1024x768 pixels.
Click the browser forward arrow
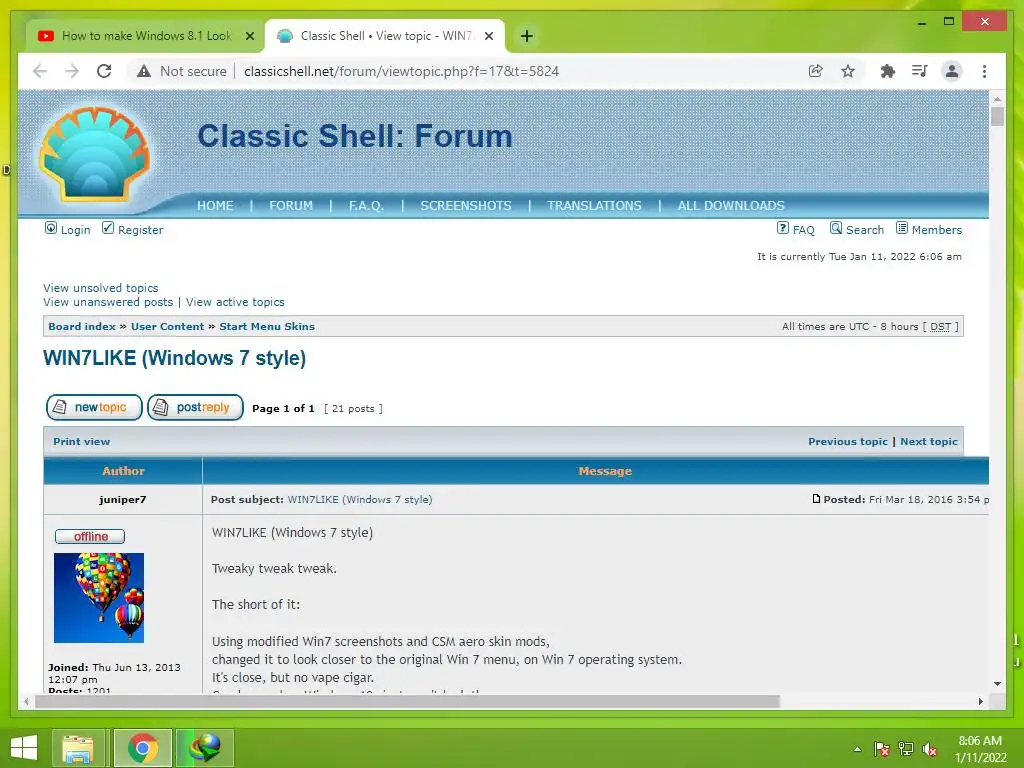point(72,71)
